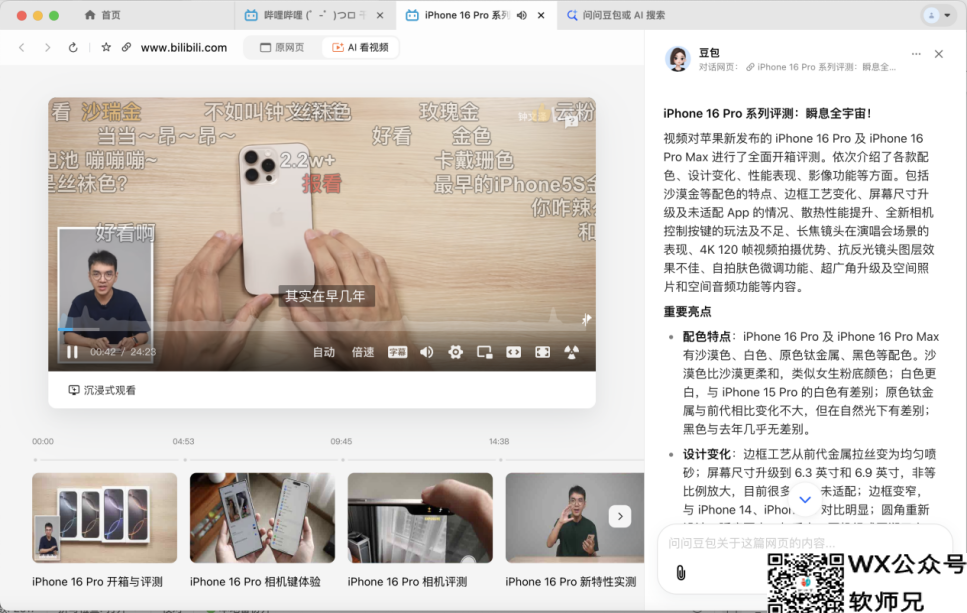Open iPhone 16 Pro 开箱与评测 chapter thumbnail
This screenshot has height=613, width=967.
pos(105,517)
